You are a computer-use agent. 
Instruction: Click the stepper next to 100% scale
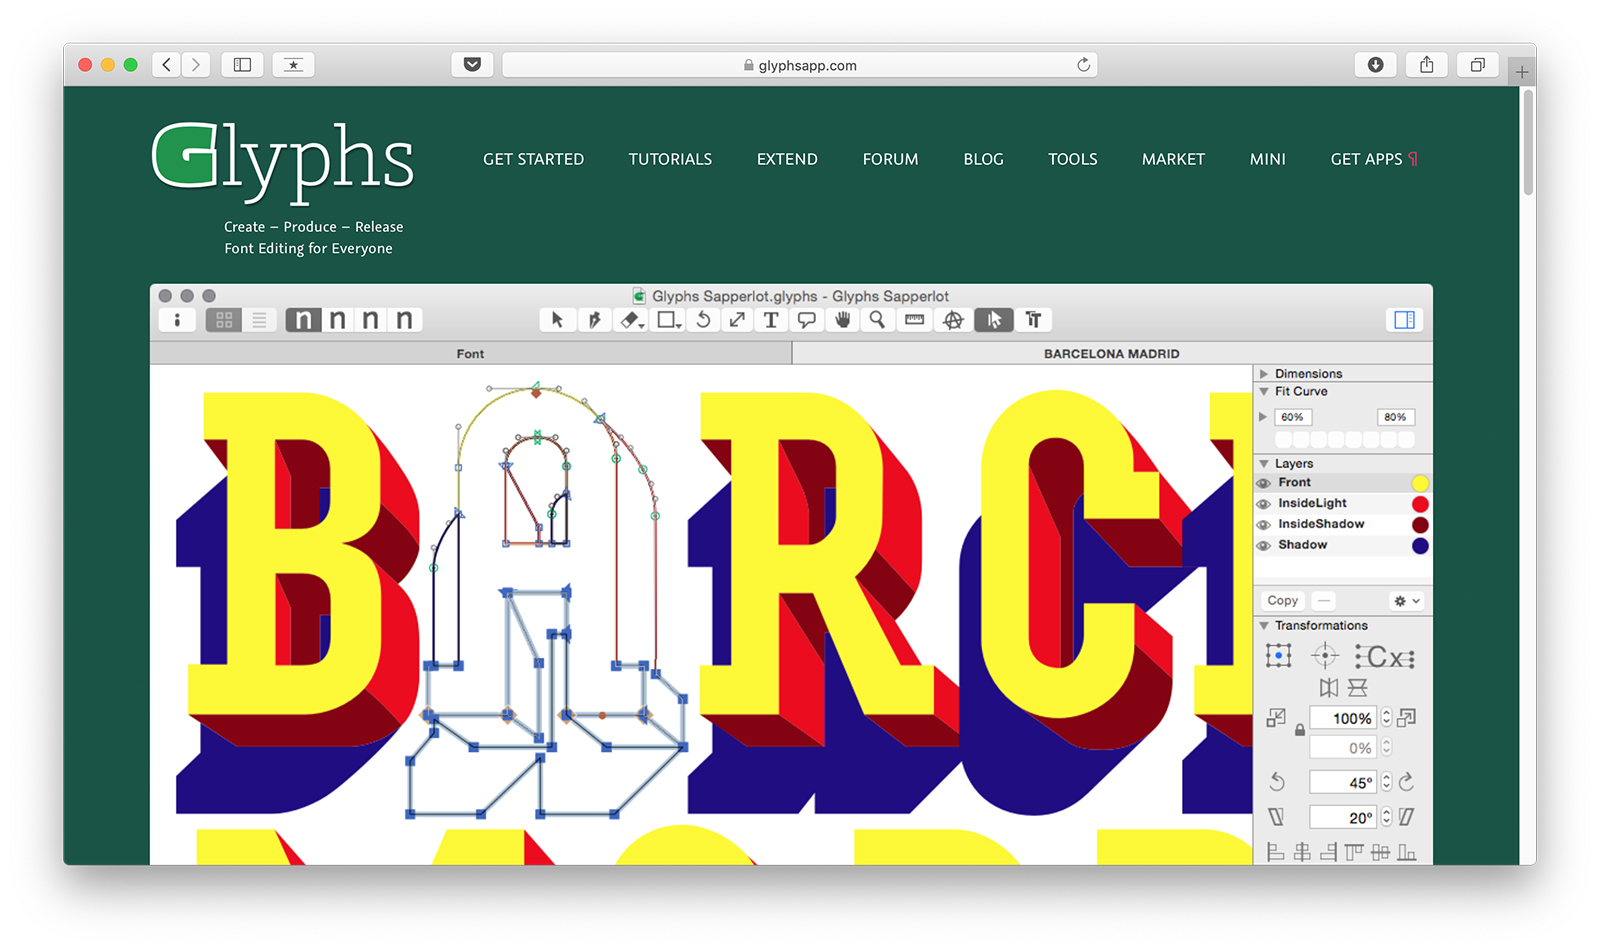pos(1387,718)
